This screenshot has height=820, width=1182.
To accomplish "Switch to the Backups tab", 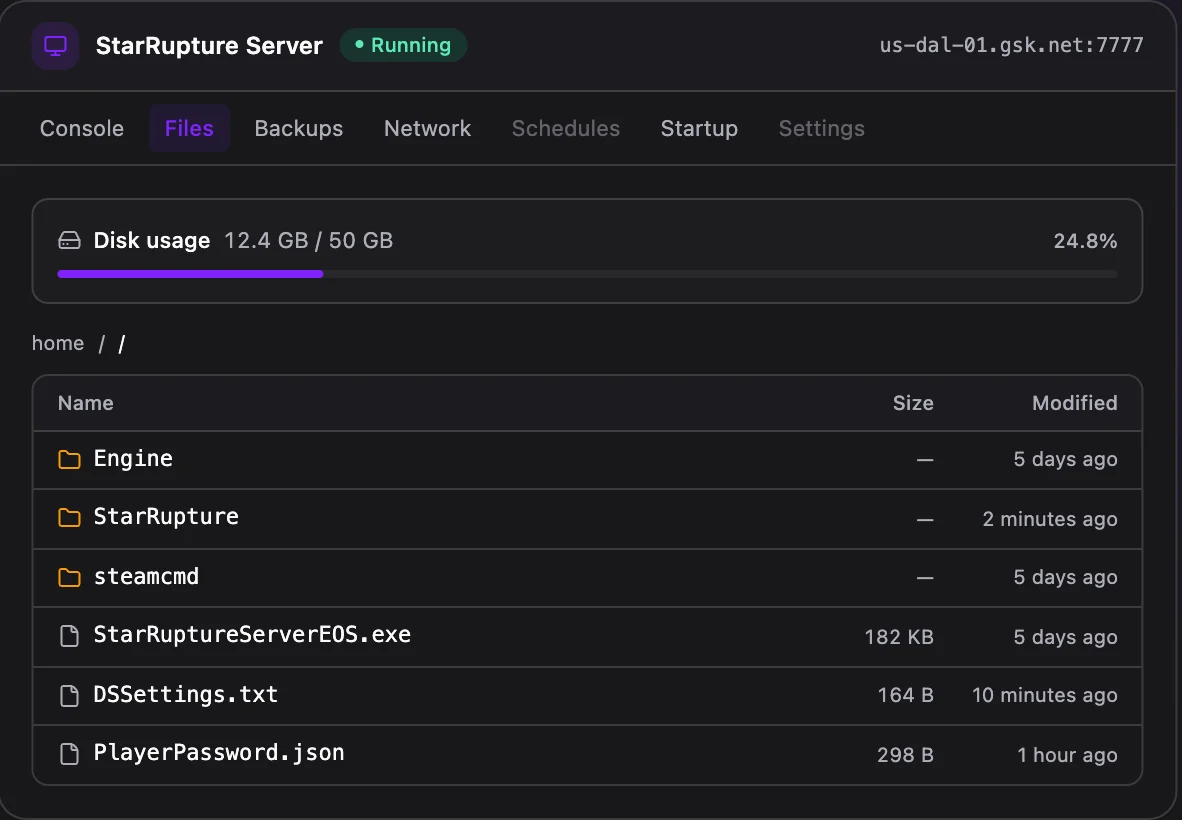I will (299, 128).
